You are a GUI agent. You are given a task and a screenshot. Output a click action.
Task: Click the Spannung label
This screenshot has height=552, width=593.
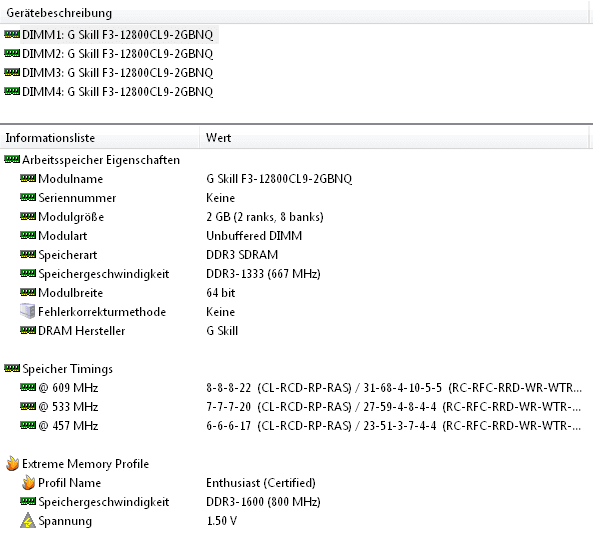(65, 521)
